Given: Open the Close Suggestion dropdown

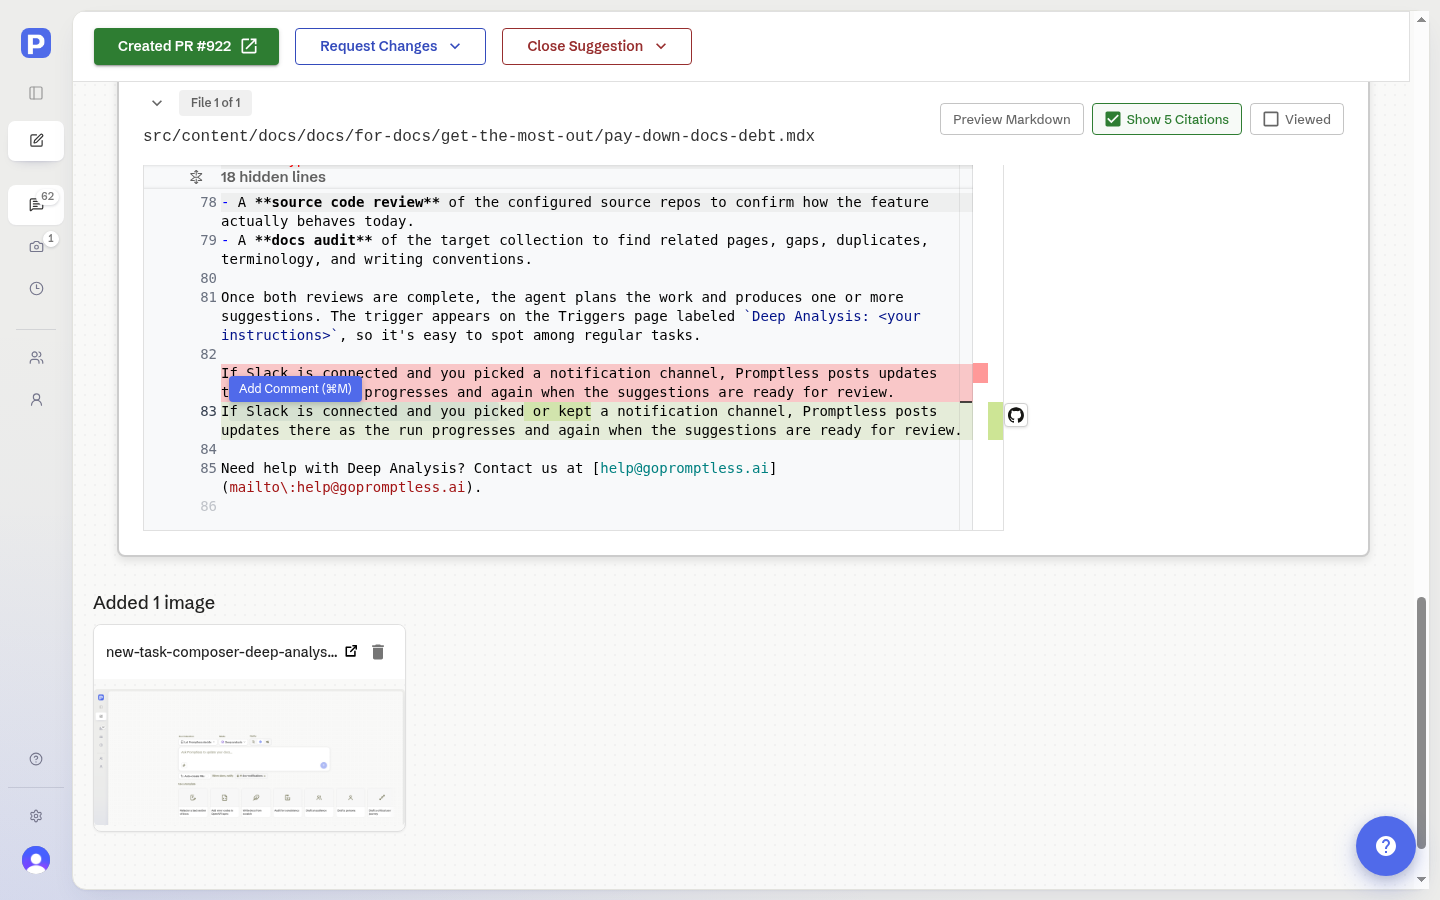Looking at the screenshot, I should 597,46.
